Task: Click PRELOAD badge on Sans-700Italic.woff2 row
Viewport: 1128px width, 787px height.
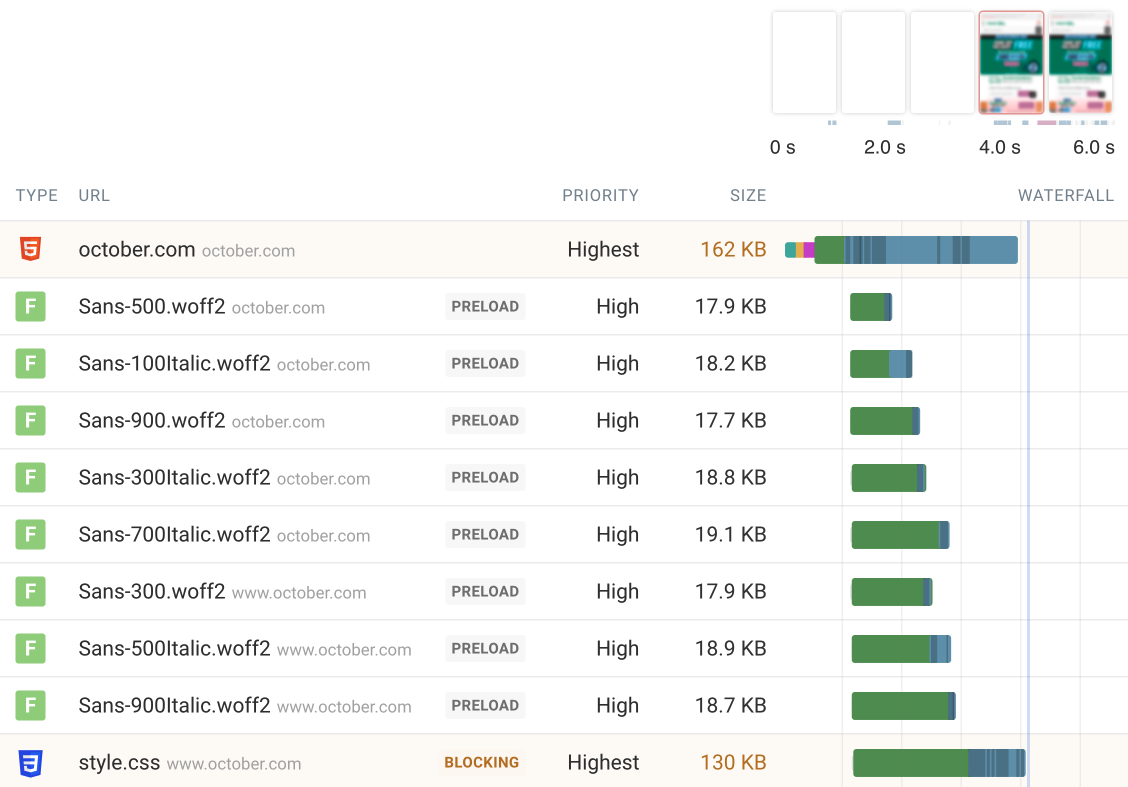Action: [x=485, y=534]
